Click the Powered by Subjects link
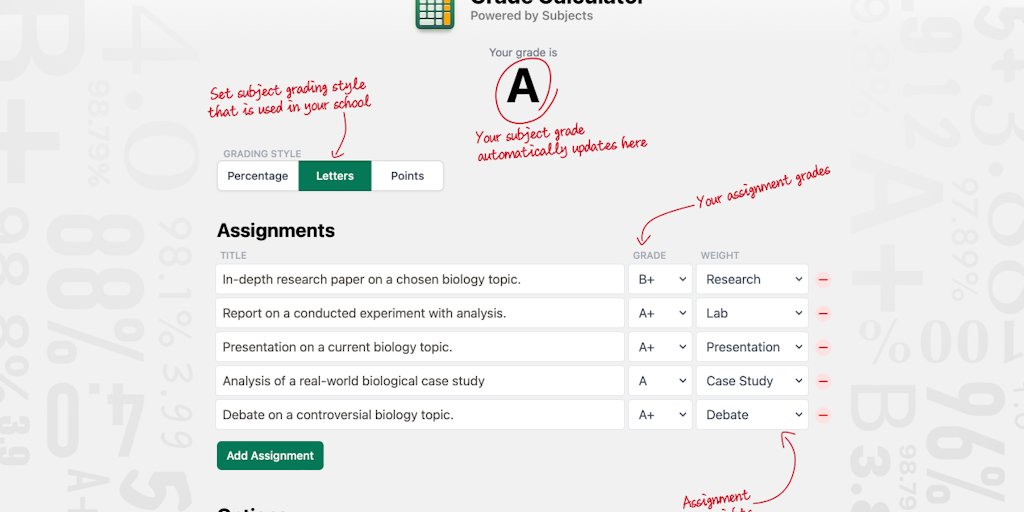1024x512 pixels. (531, 16)
